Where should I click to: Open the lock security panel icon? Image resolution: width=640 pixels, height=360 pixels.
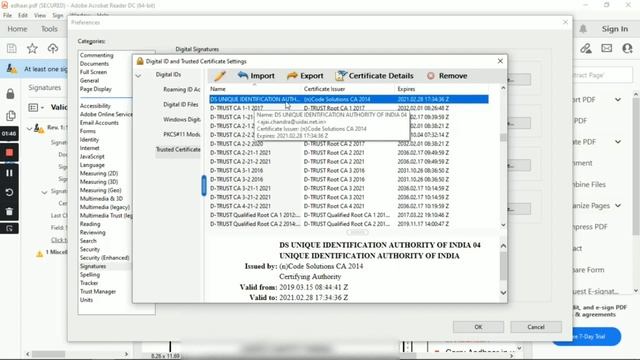(10, 94)
